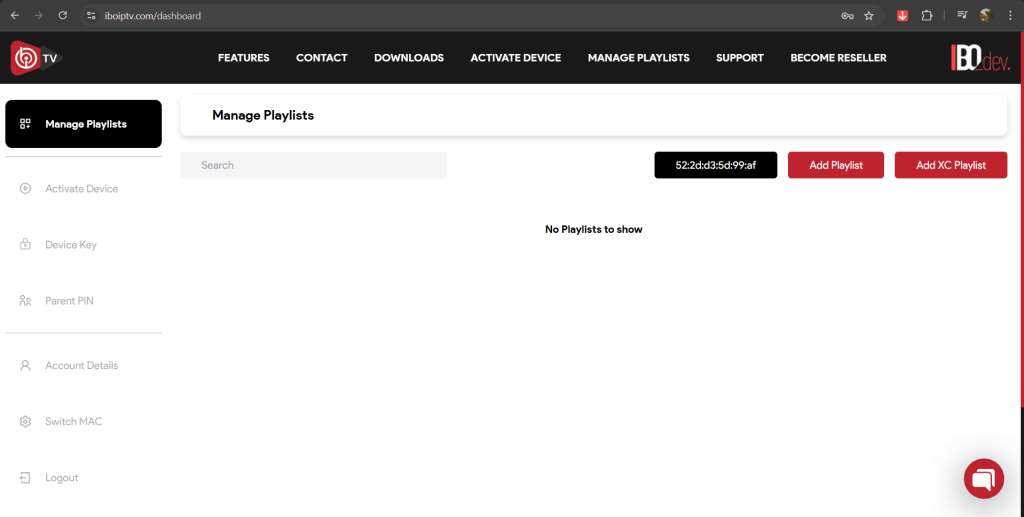Click the Logout door icon
Screen dimensions: 1024x517
(x=25, y=478)
